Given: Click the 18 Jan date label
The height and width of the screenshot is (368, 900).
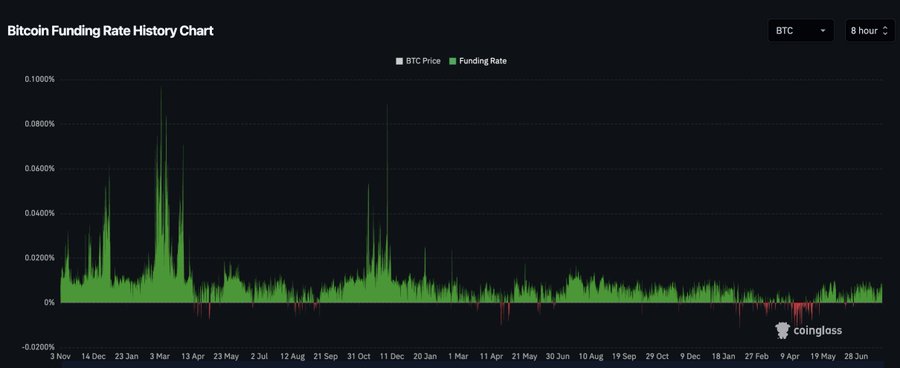Looking at the screenshot, I should (x=724, y=357).
